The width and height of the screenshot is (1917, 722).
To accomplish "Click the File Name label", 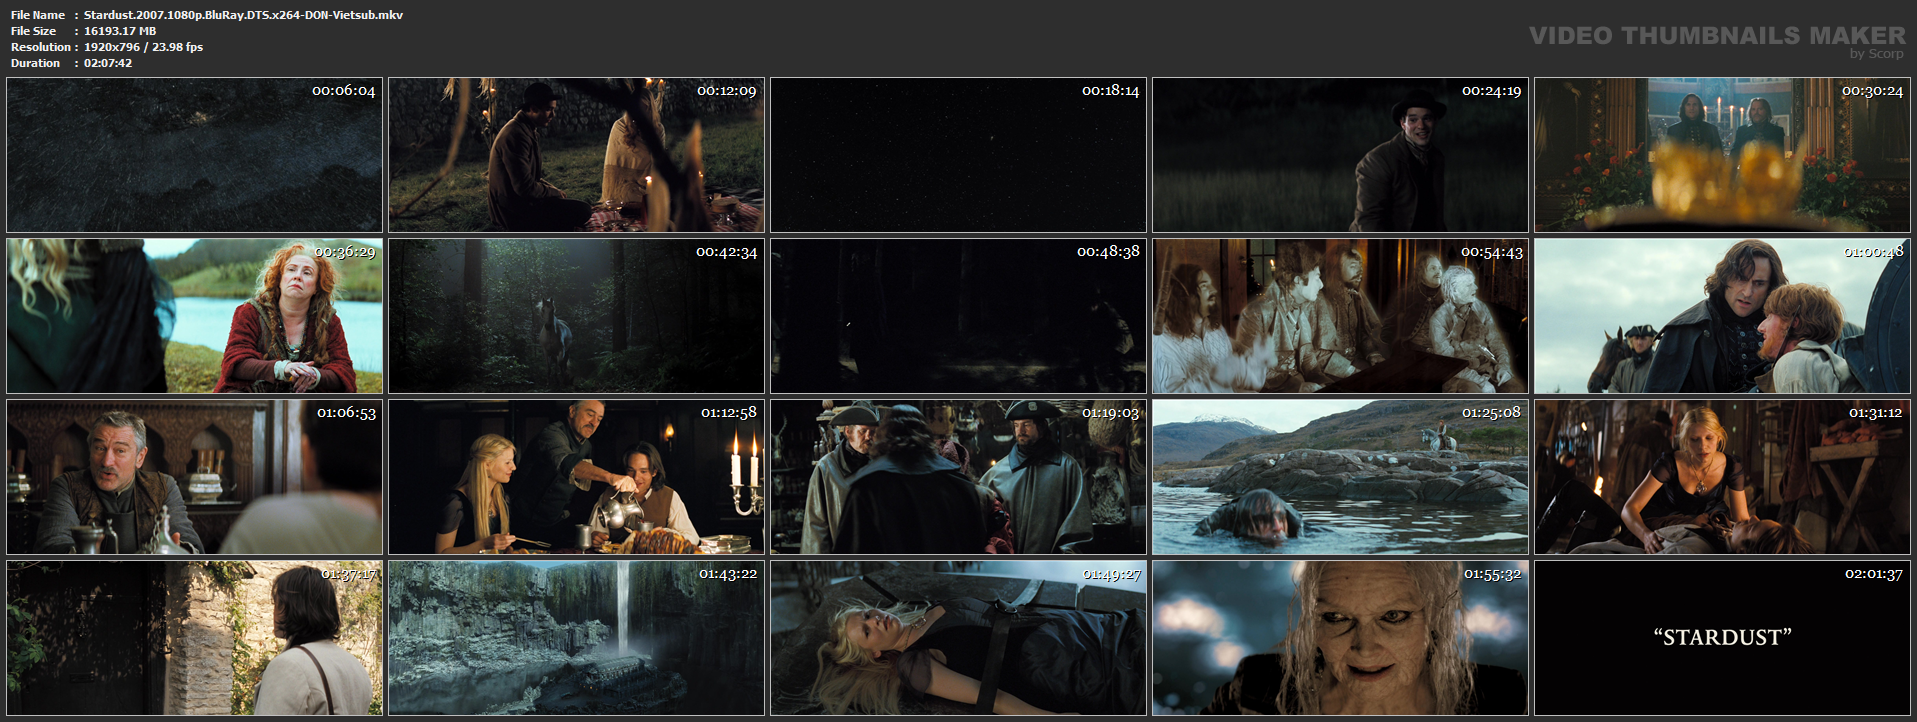I will point(38,15).
